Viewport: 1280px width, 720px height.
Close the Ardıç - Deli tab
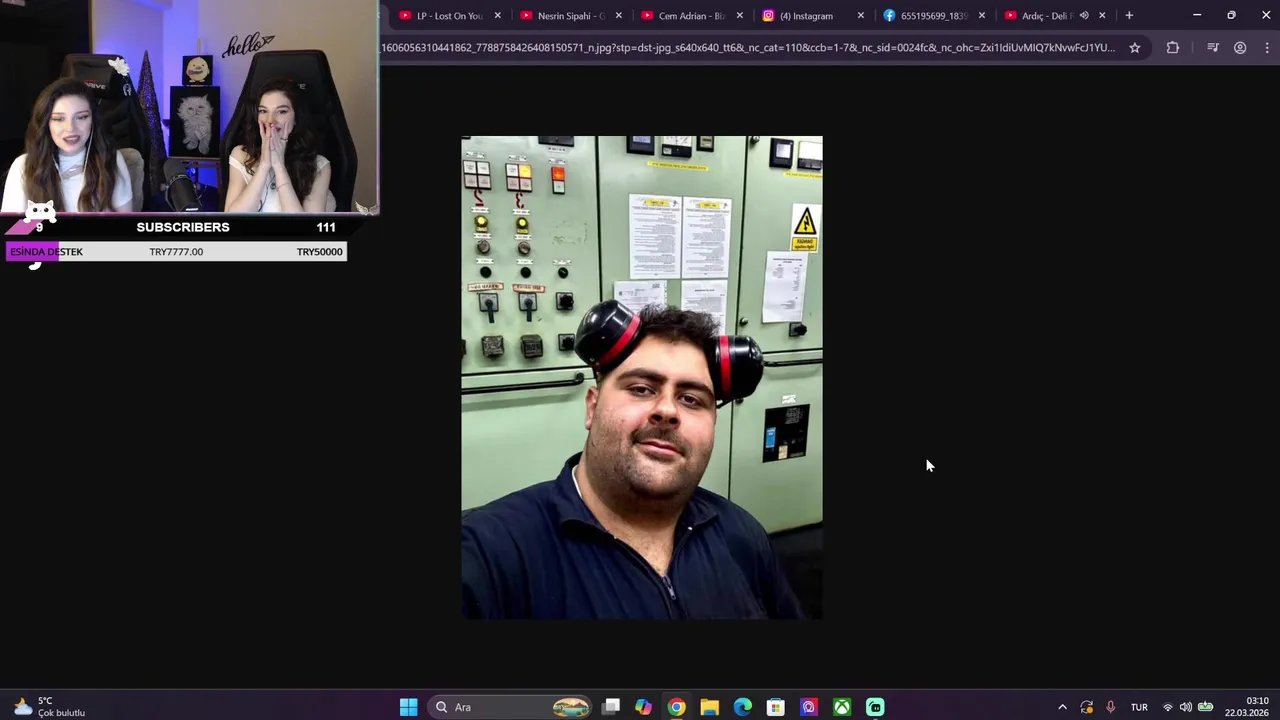click(1102, 15)
